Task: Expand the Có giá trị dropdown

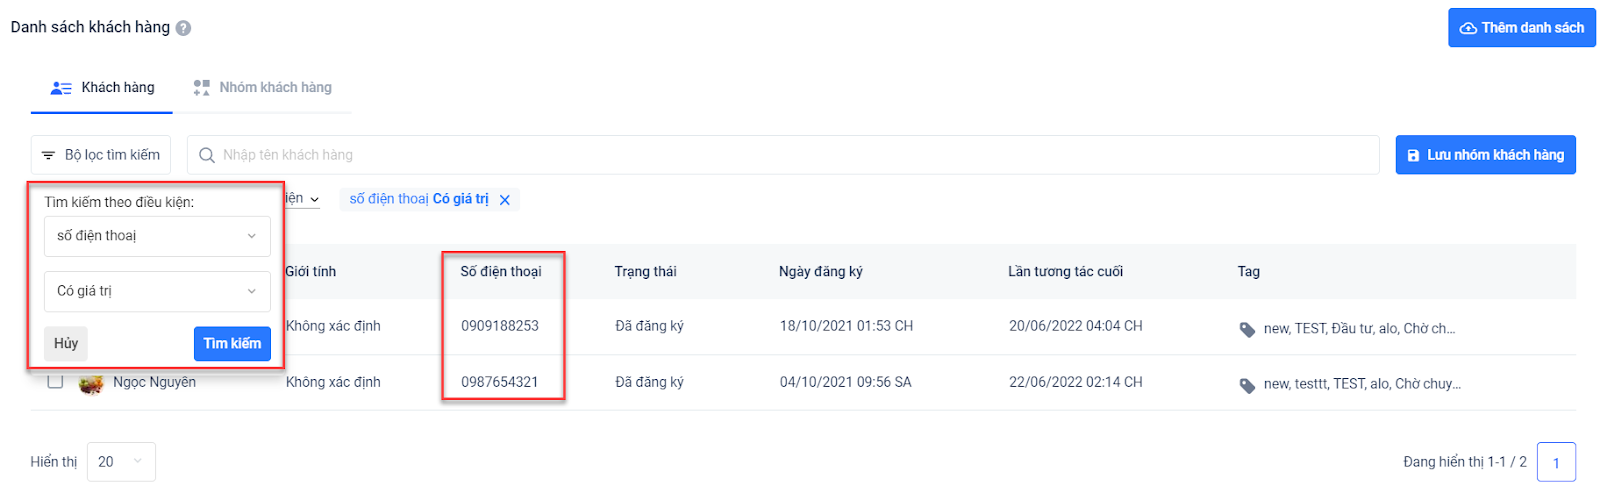Action: [157, 291]
